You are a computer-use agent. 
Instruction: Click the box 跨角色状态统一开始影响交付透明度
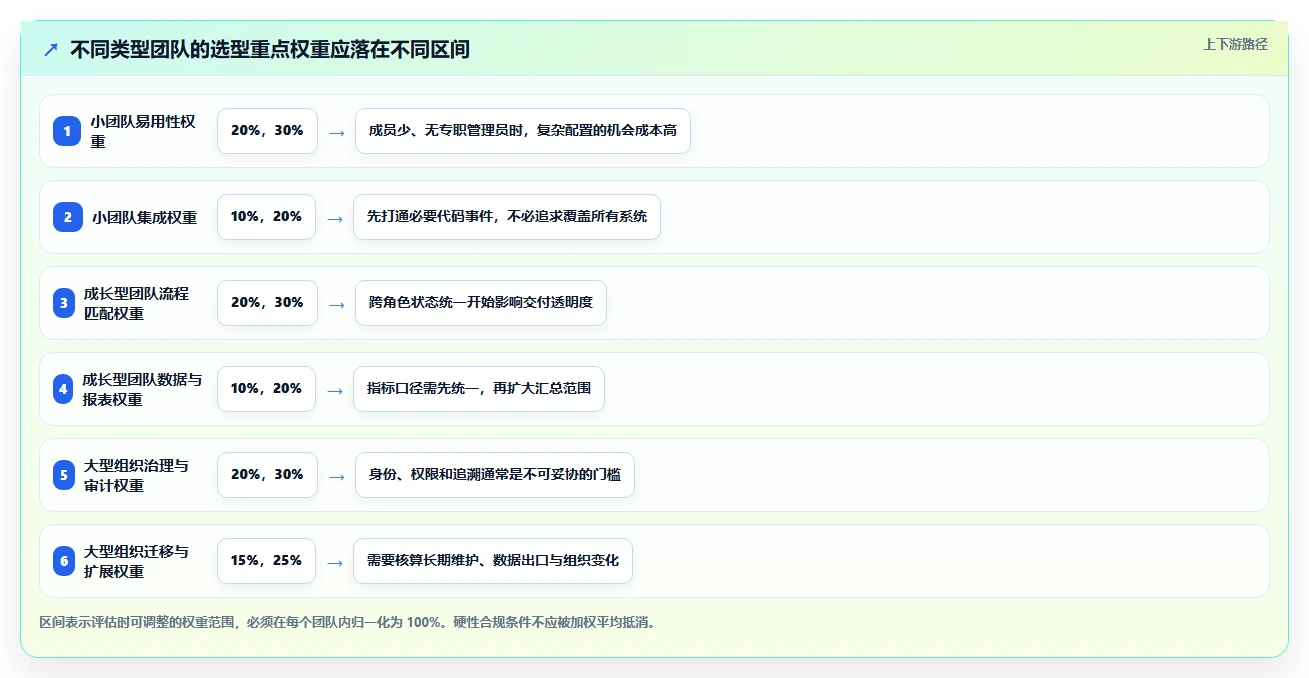[x=481, y=303]
